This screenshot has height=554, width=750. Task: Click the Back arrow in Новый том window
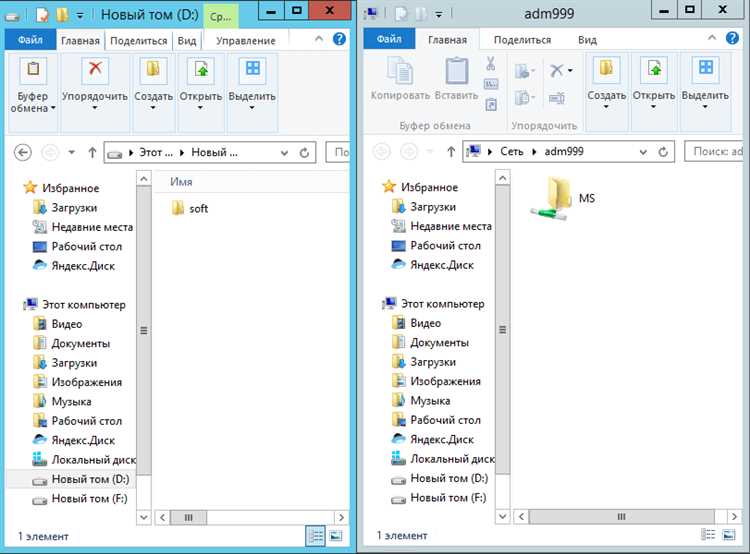[23, 153]
